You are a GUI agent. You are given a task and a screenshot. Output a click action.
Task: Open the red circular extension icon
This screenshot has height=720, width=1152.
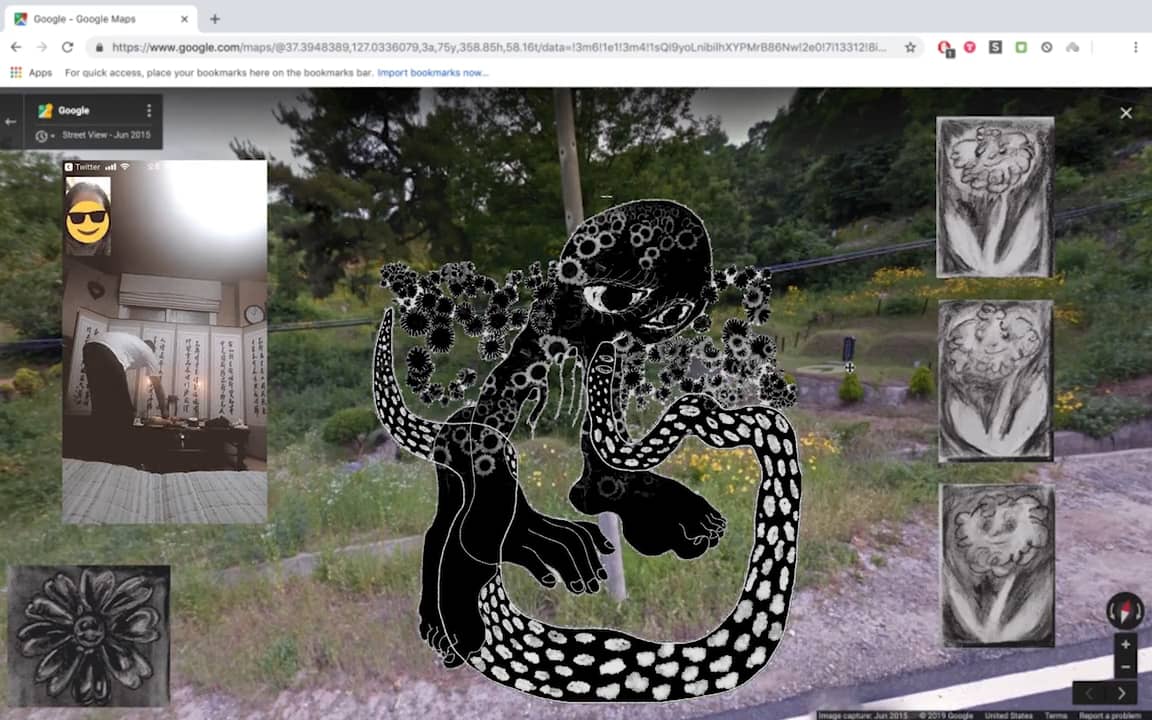coord(970,47)
